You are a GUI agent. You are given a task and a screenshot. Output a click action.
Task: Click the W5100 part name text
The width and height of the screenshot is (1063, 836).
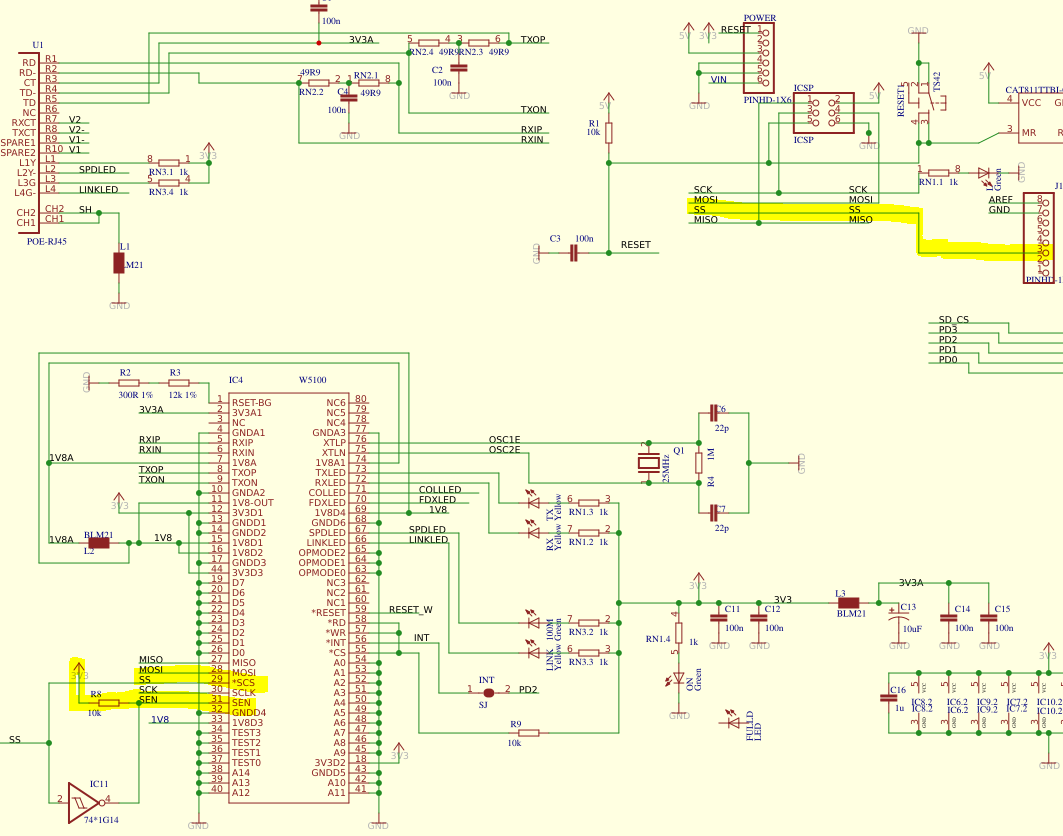[313, 380]
